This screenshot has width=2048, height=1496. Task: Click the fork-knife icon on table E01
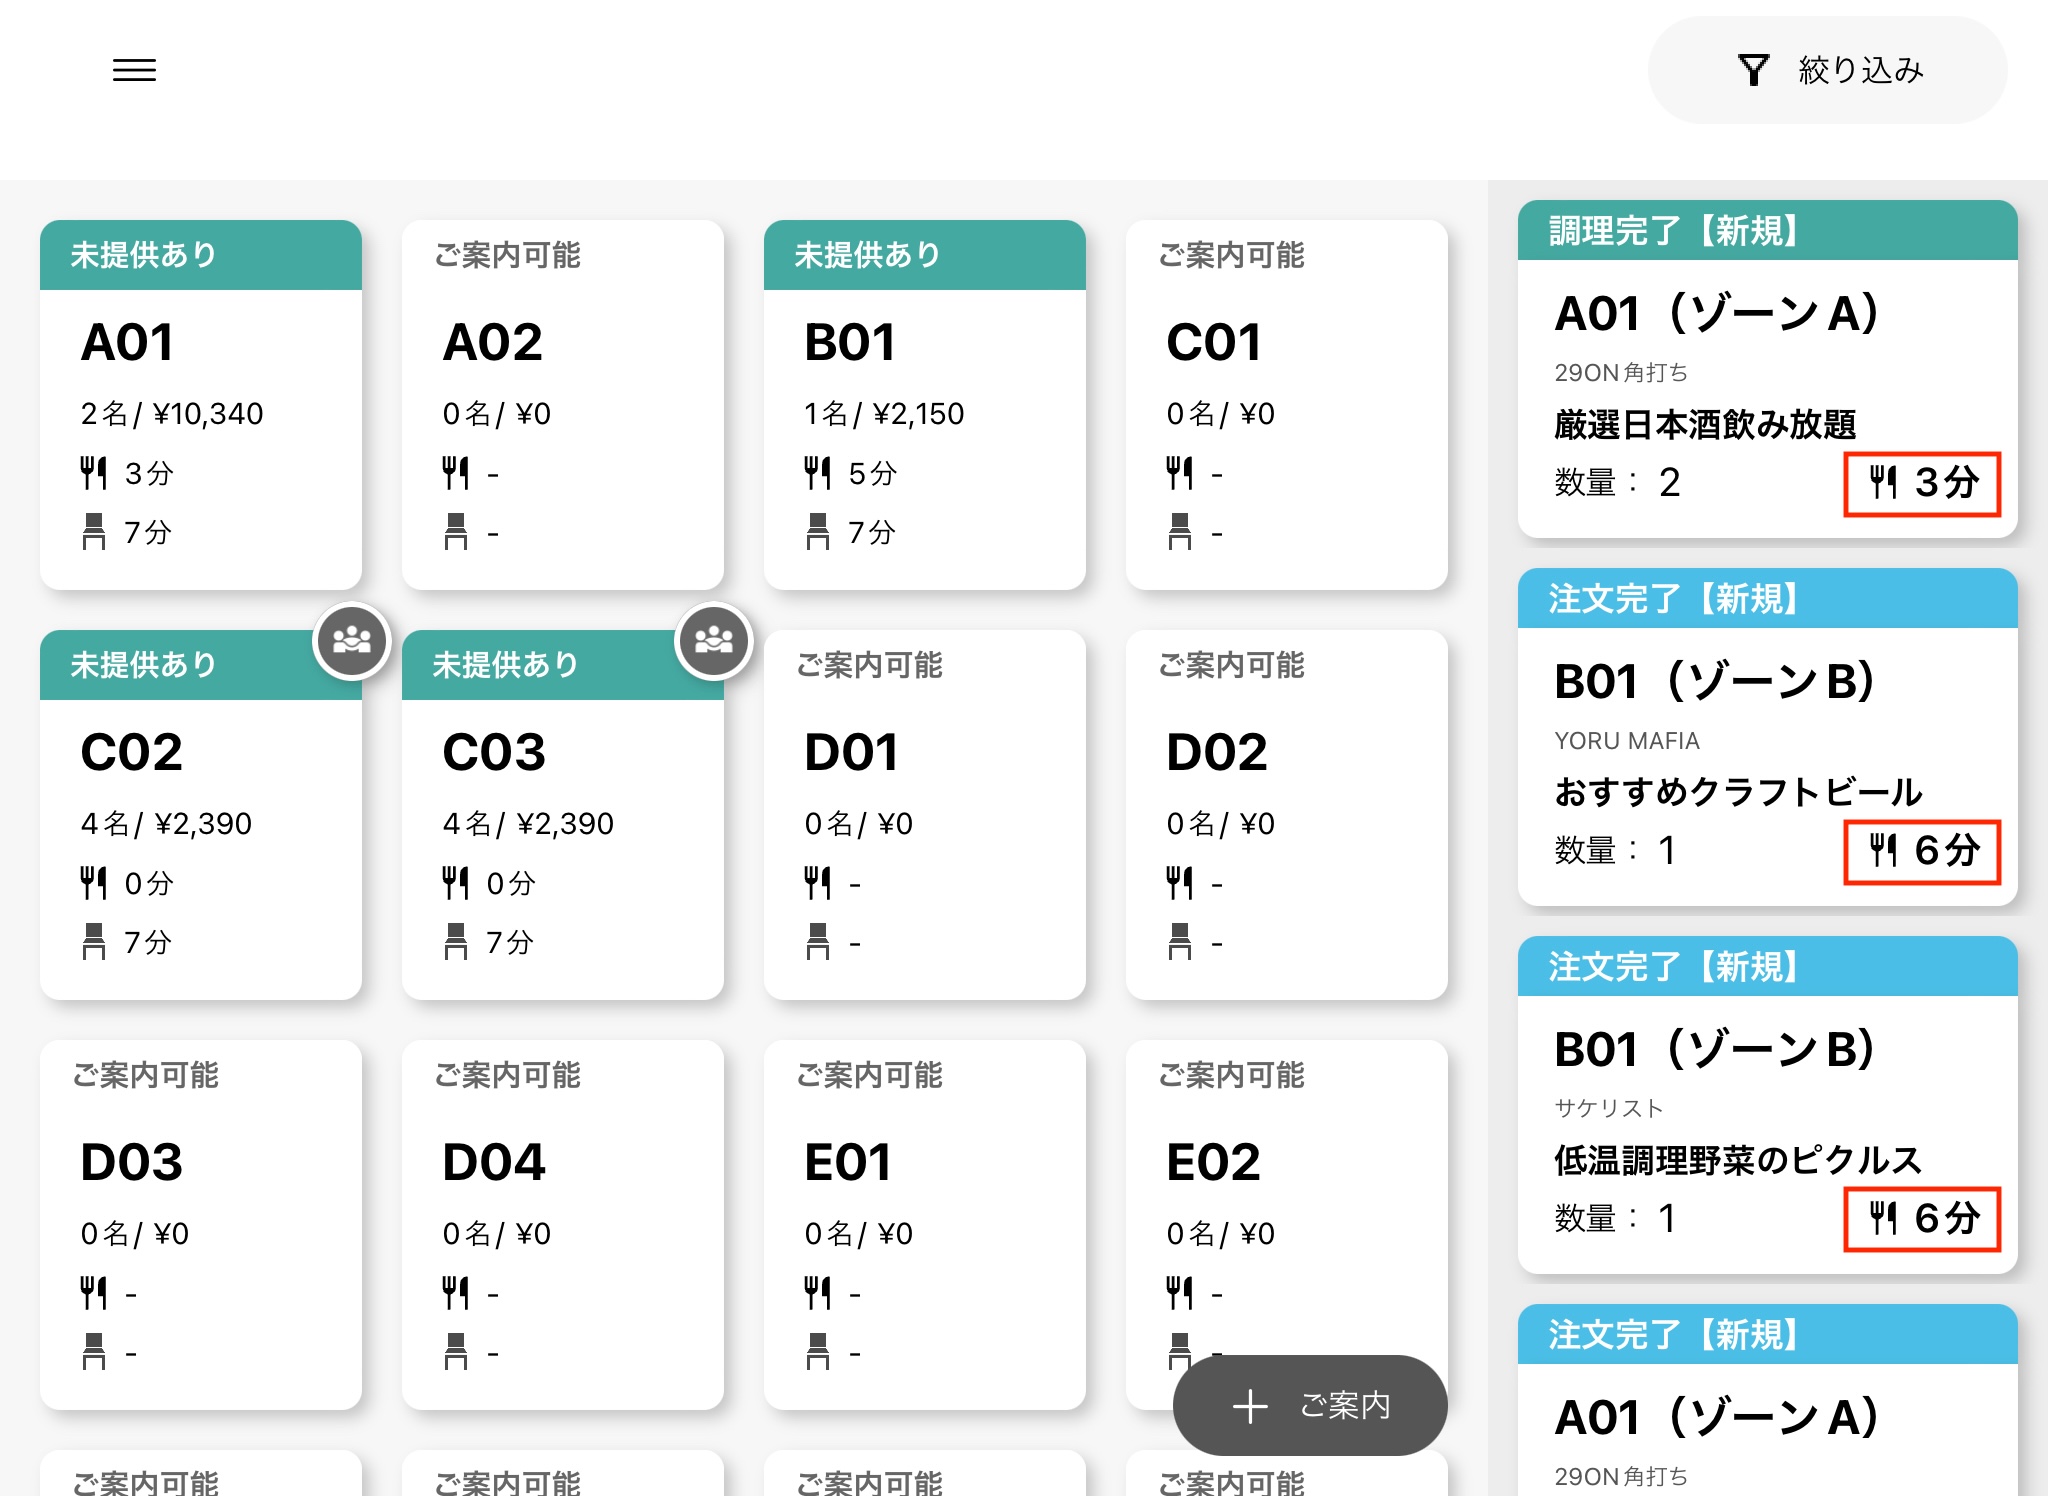click(x=817, y=1293)
